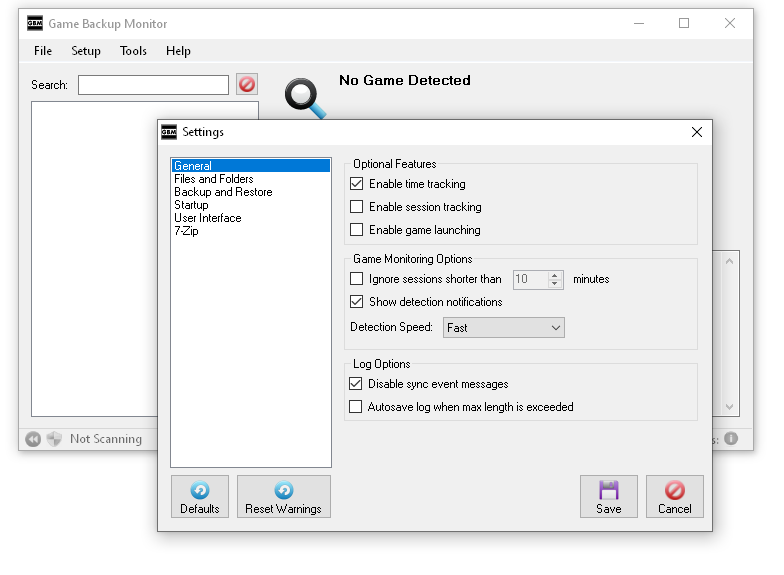Select General in settings category list
This screenshot has height=575, width=784.
[250, 166]
